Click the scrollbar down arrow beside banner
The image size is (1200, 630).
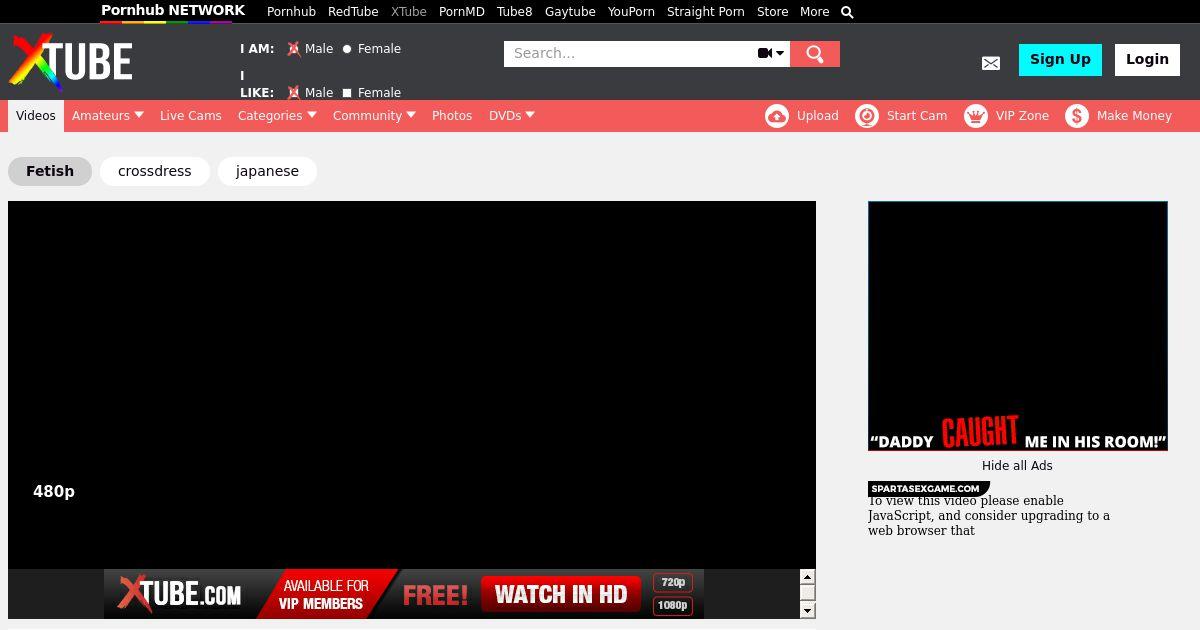807,610
